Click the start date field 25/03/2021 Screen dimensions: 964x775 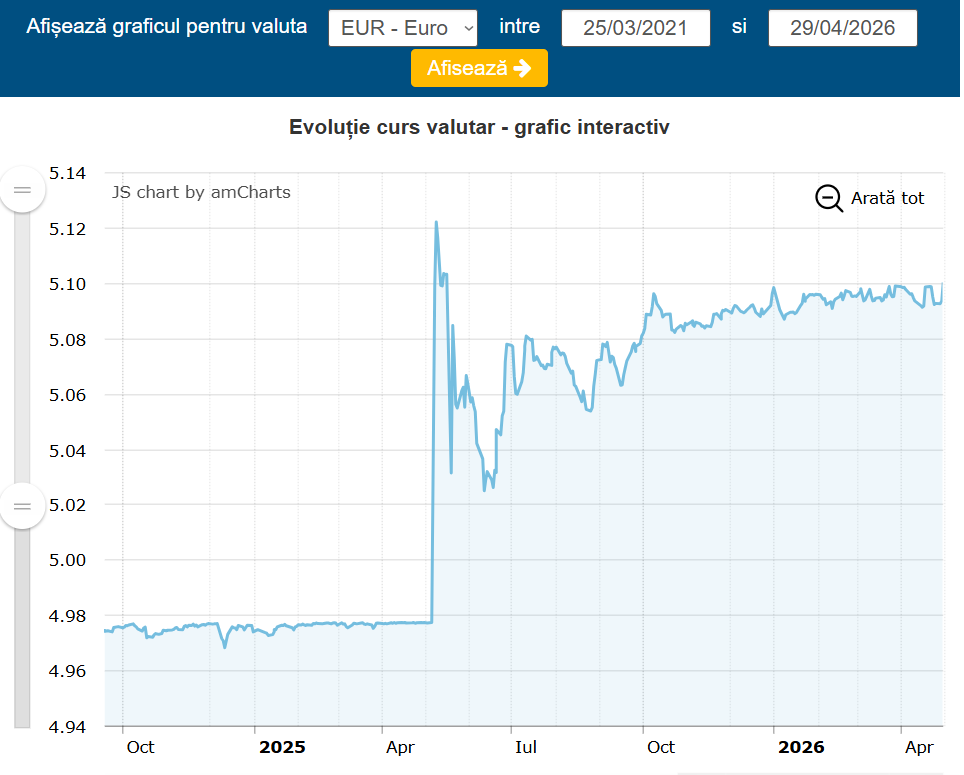[x=635, y=28]
